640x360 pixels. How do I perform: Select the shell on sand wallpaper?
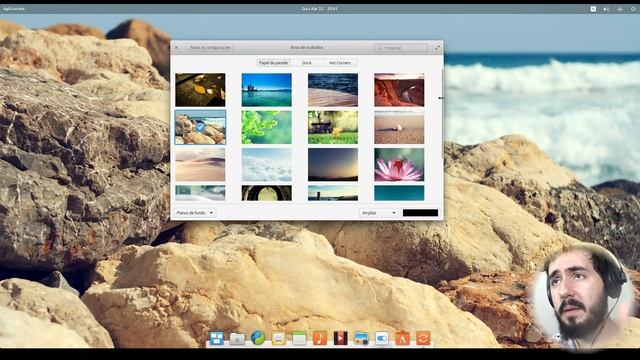coord(399,127)
